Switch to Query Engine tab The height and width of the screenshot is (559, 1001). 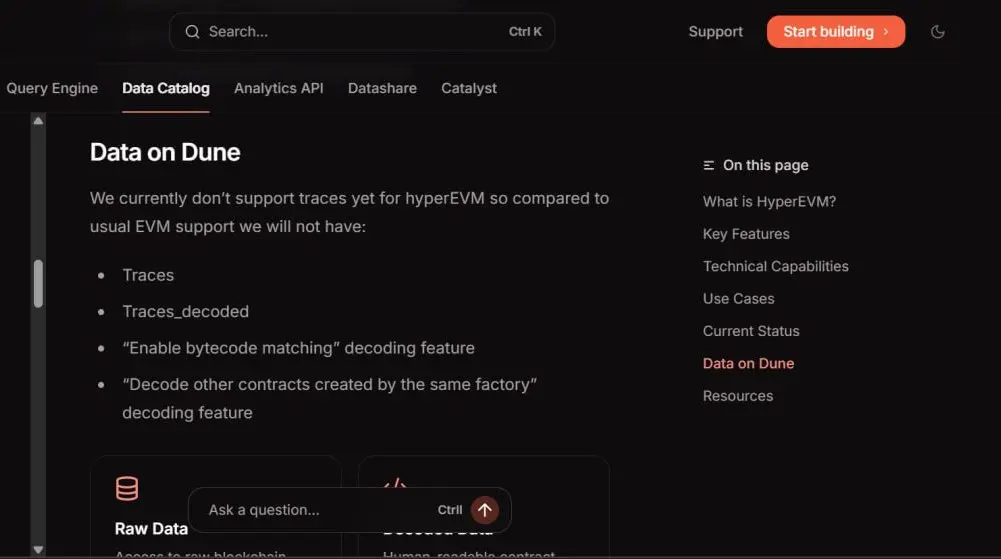point(52,88)
